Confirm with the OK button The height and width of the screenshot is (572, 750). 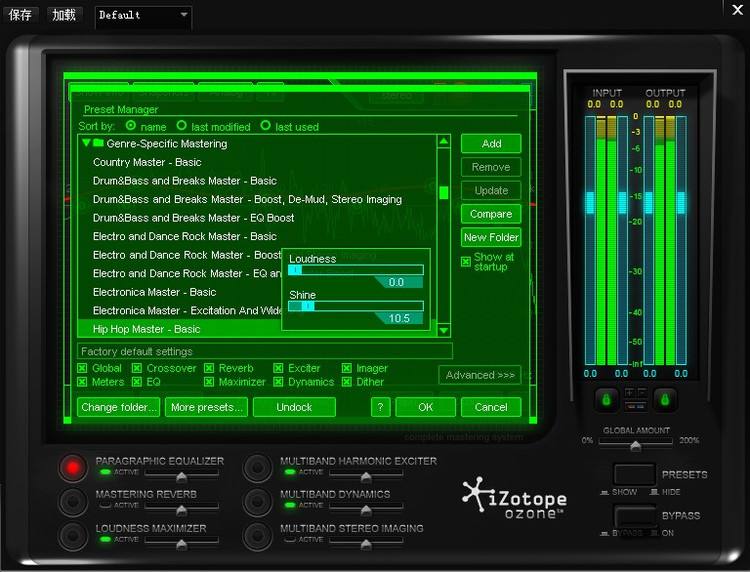coord(426,407)
